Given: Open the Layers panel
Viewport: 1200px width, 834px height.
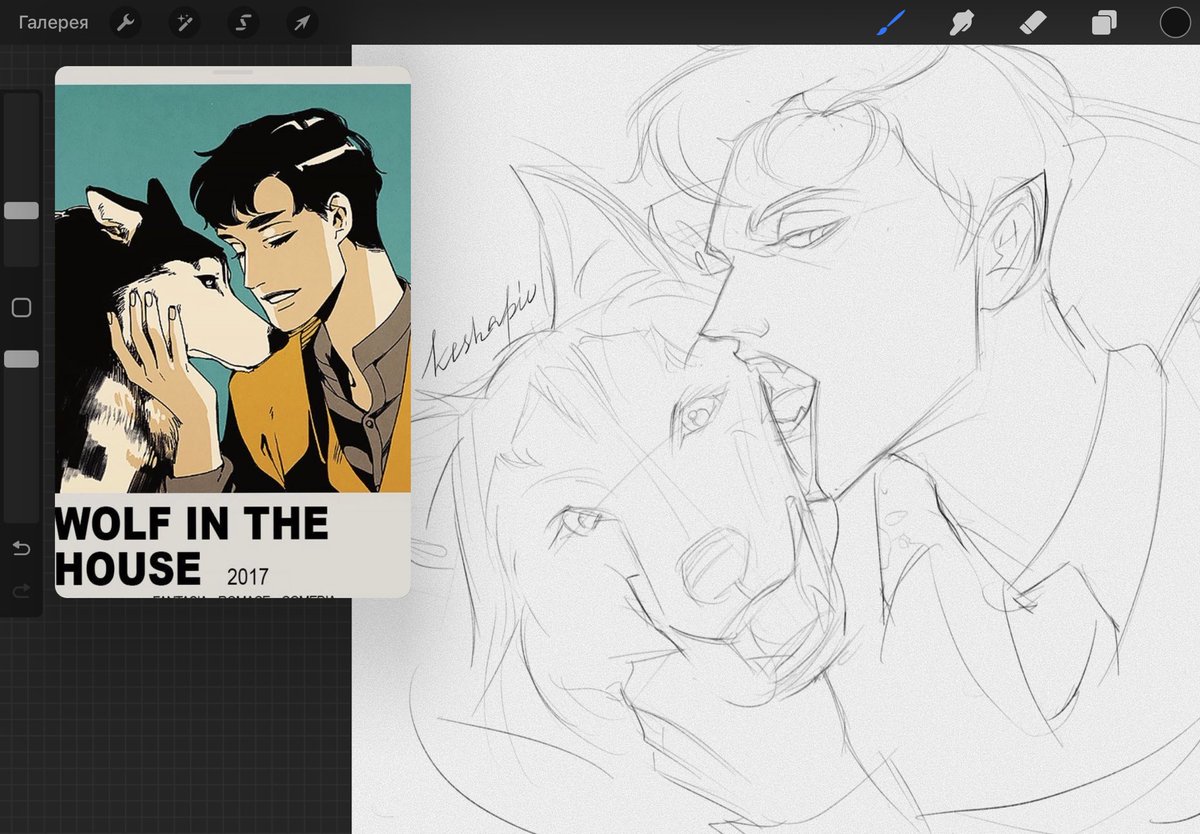Looking at the screenshot, I should (1104, 22).
